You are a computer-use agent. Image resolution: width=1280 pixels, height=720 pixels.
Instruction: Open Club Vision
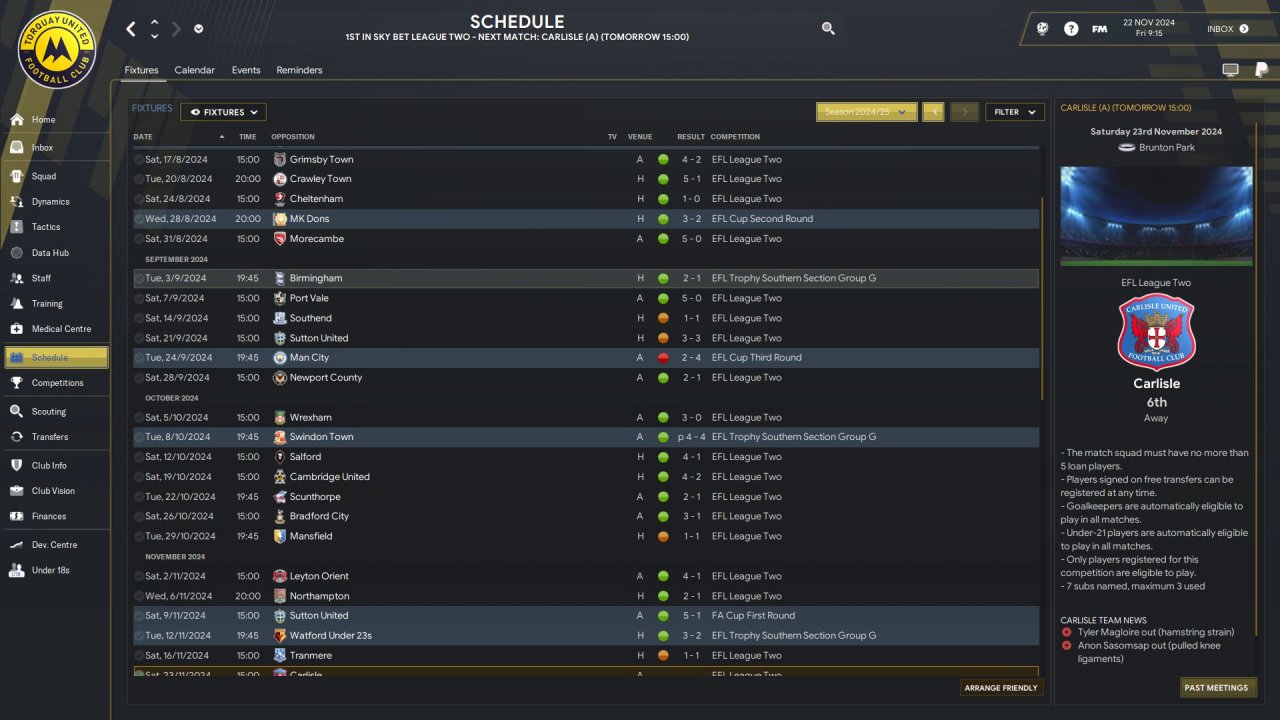55,491
